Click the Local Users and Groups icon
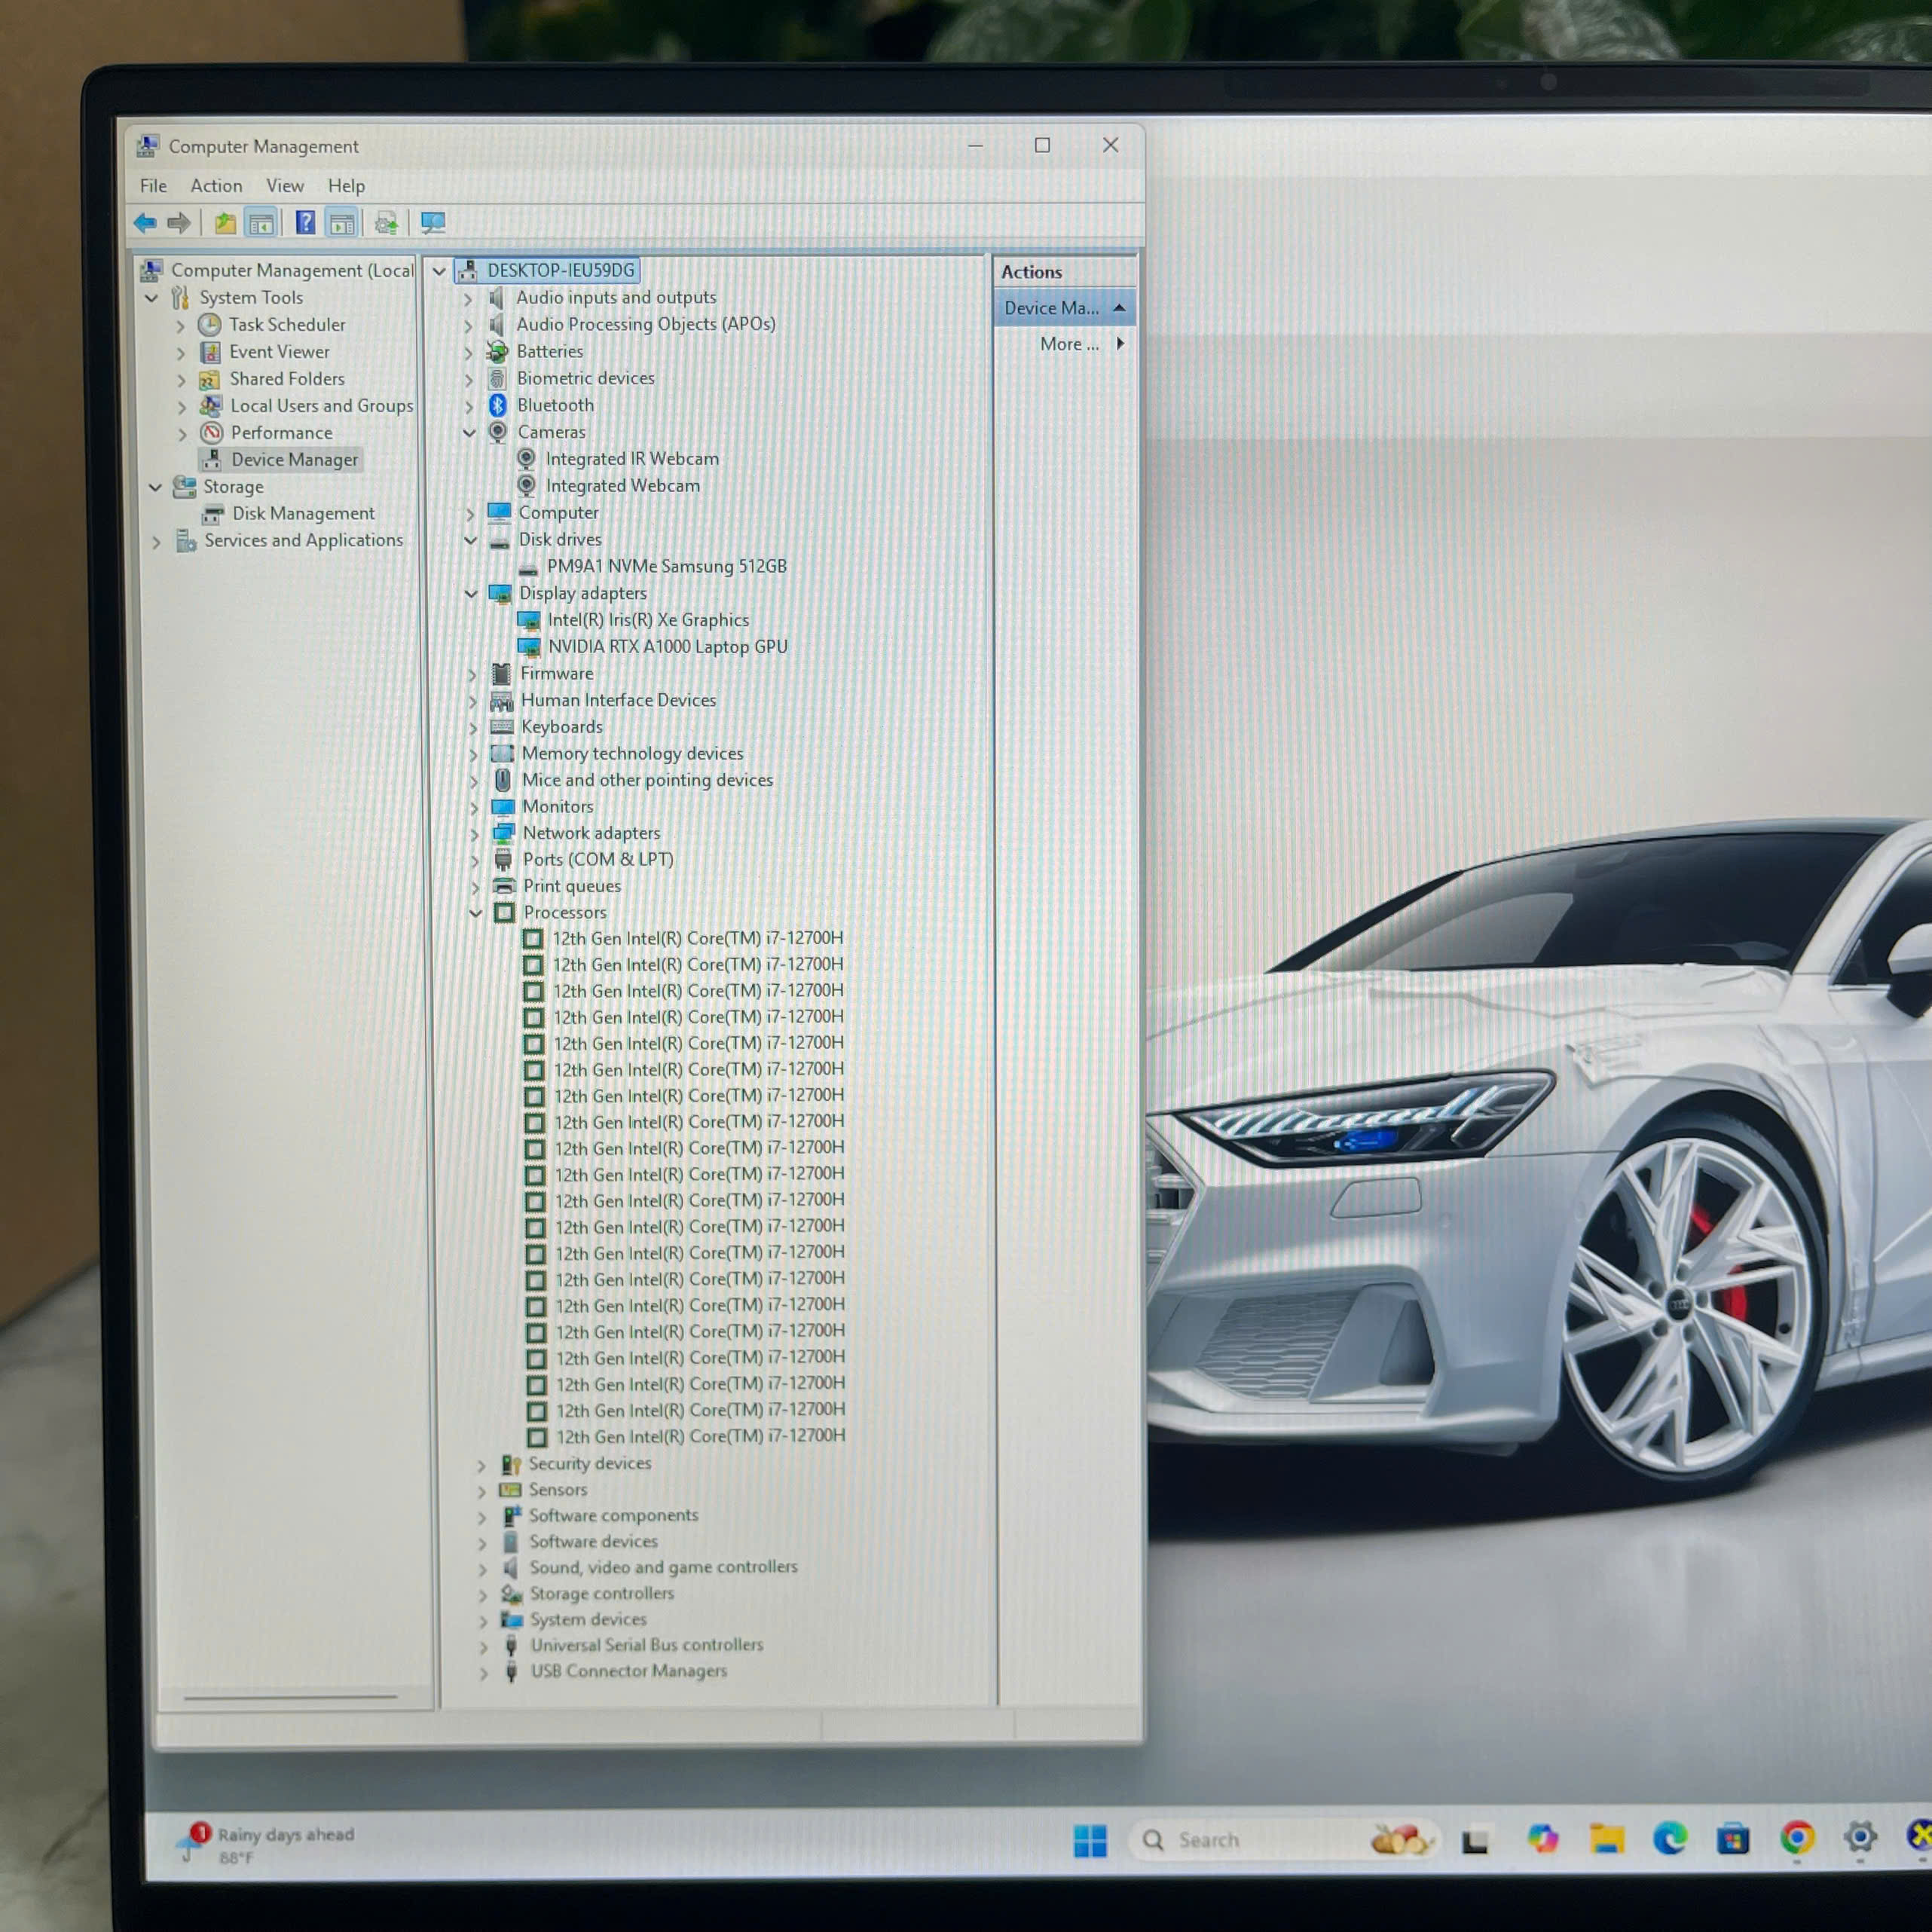This screenshot has width=1932, height=1932. click(210, 405)
